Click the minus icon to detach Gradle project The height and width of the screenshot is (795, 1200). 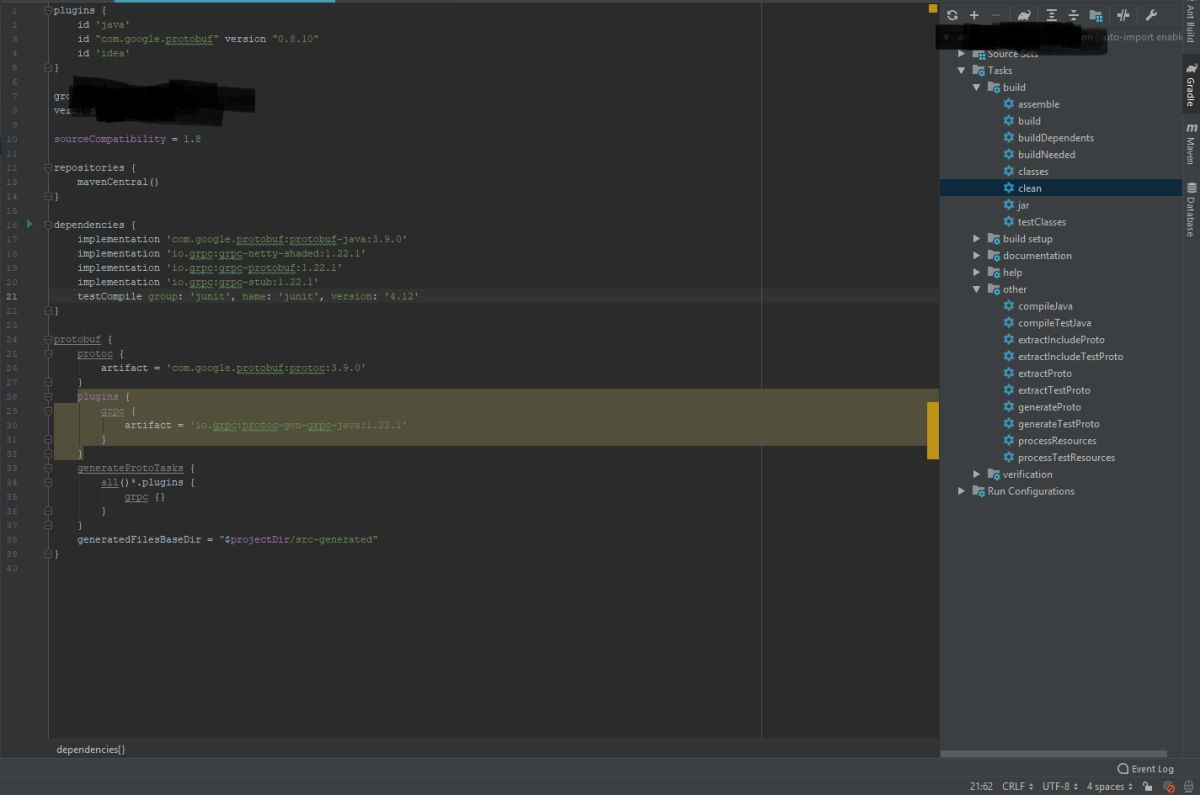pos(996,15)
